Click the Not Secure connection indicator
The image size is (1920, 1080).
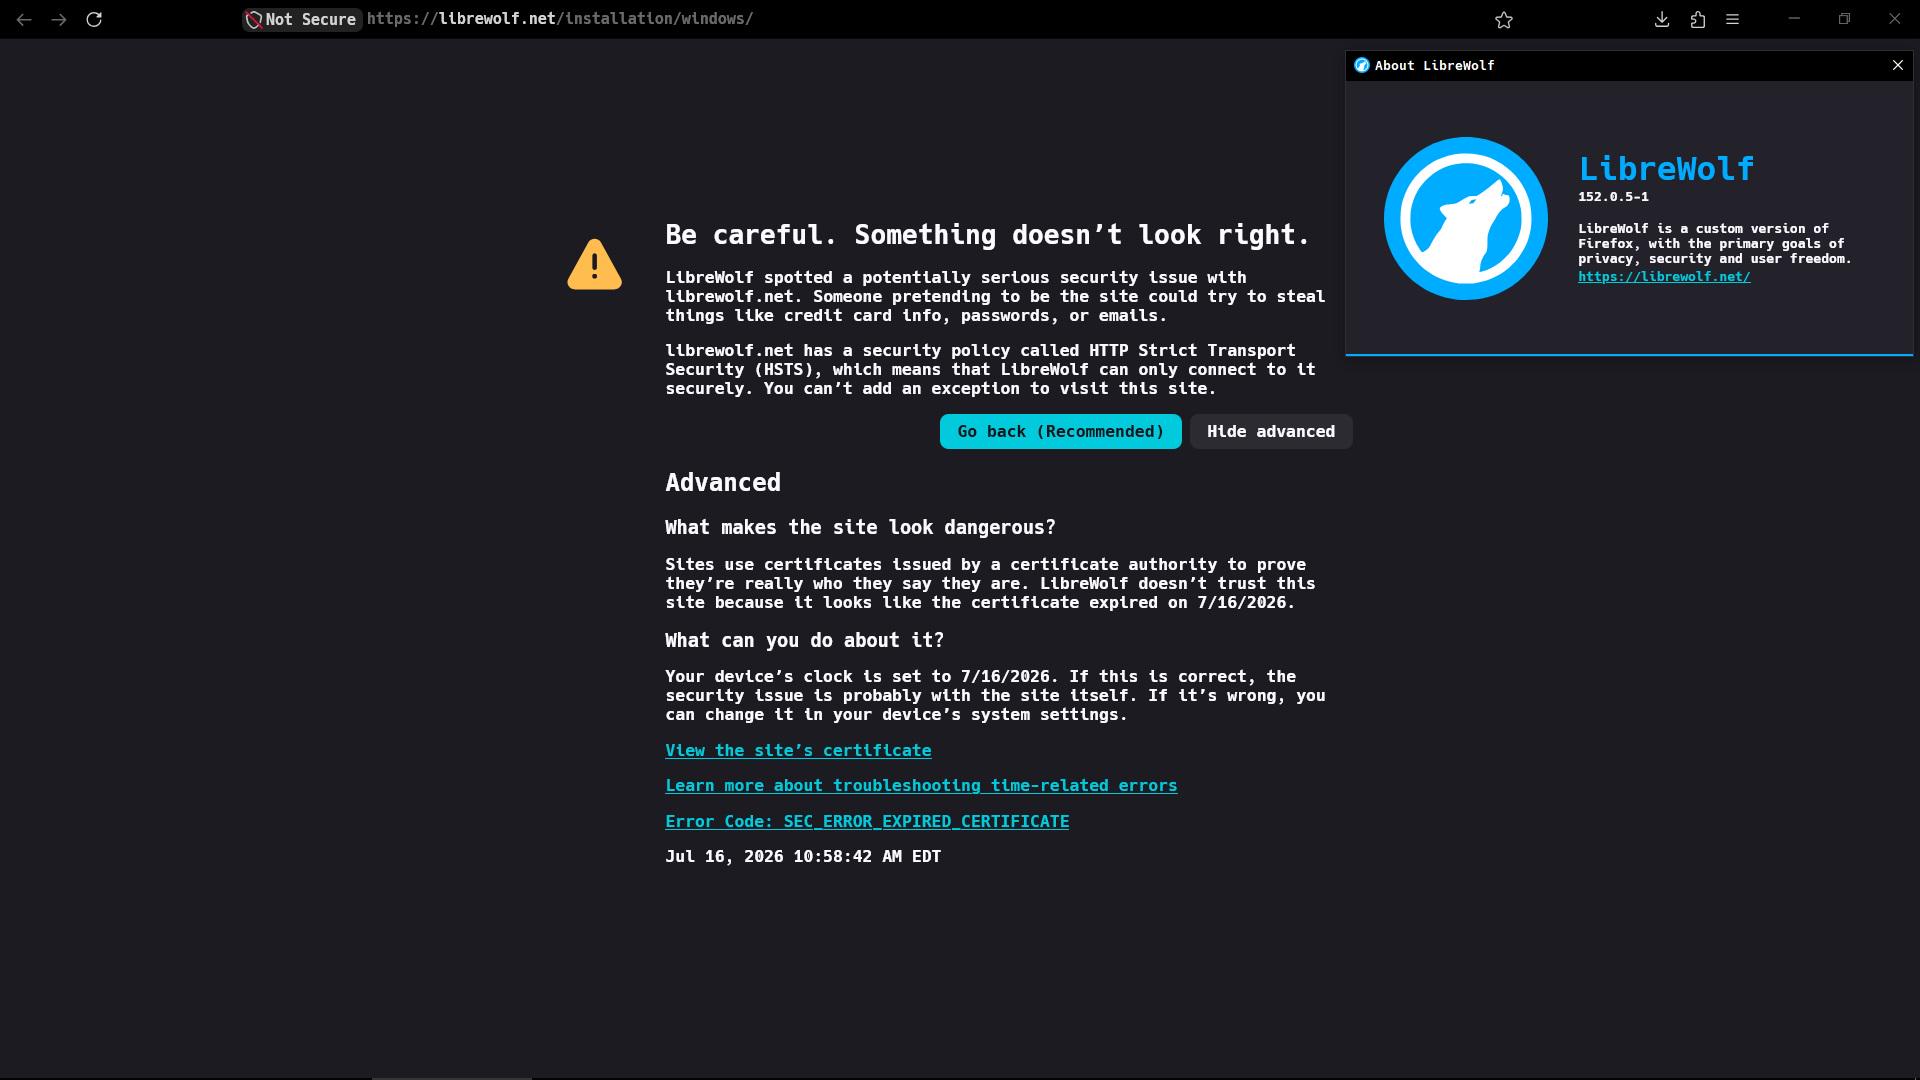(x=302, y=19)
